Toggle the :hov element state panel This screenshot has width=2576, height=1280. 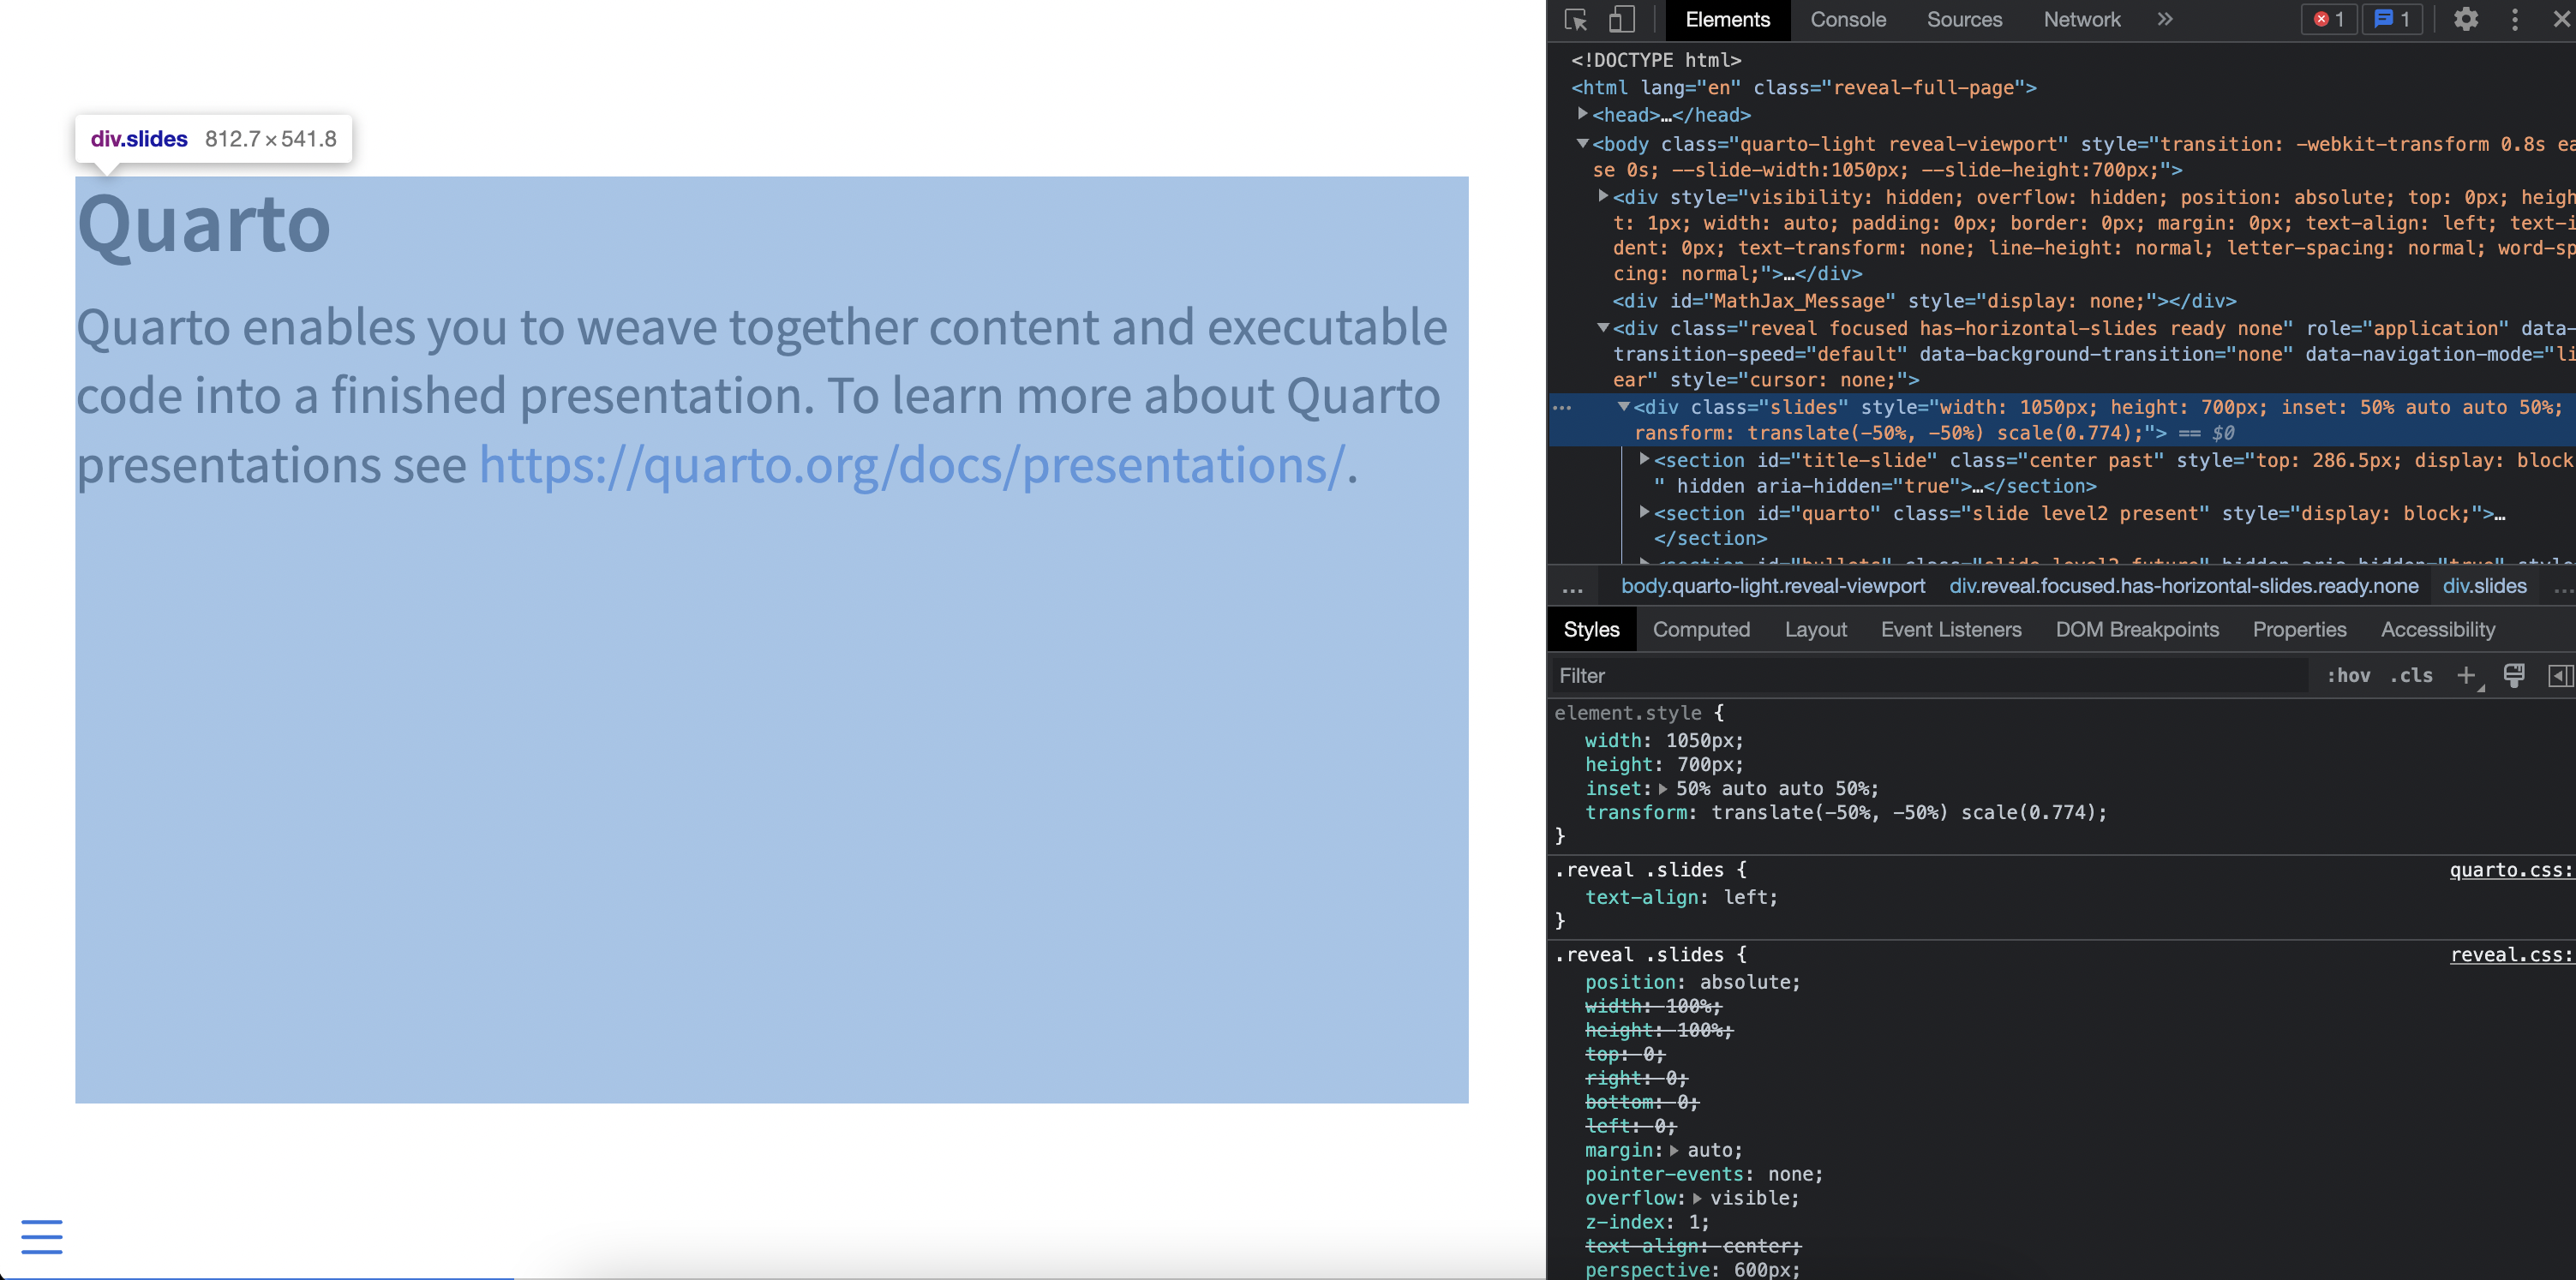coord(2348,676)
